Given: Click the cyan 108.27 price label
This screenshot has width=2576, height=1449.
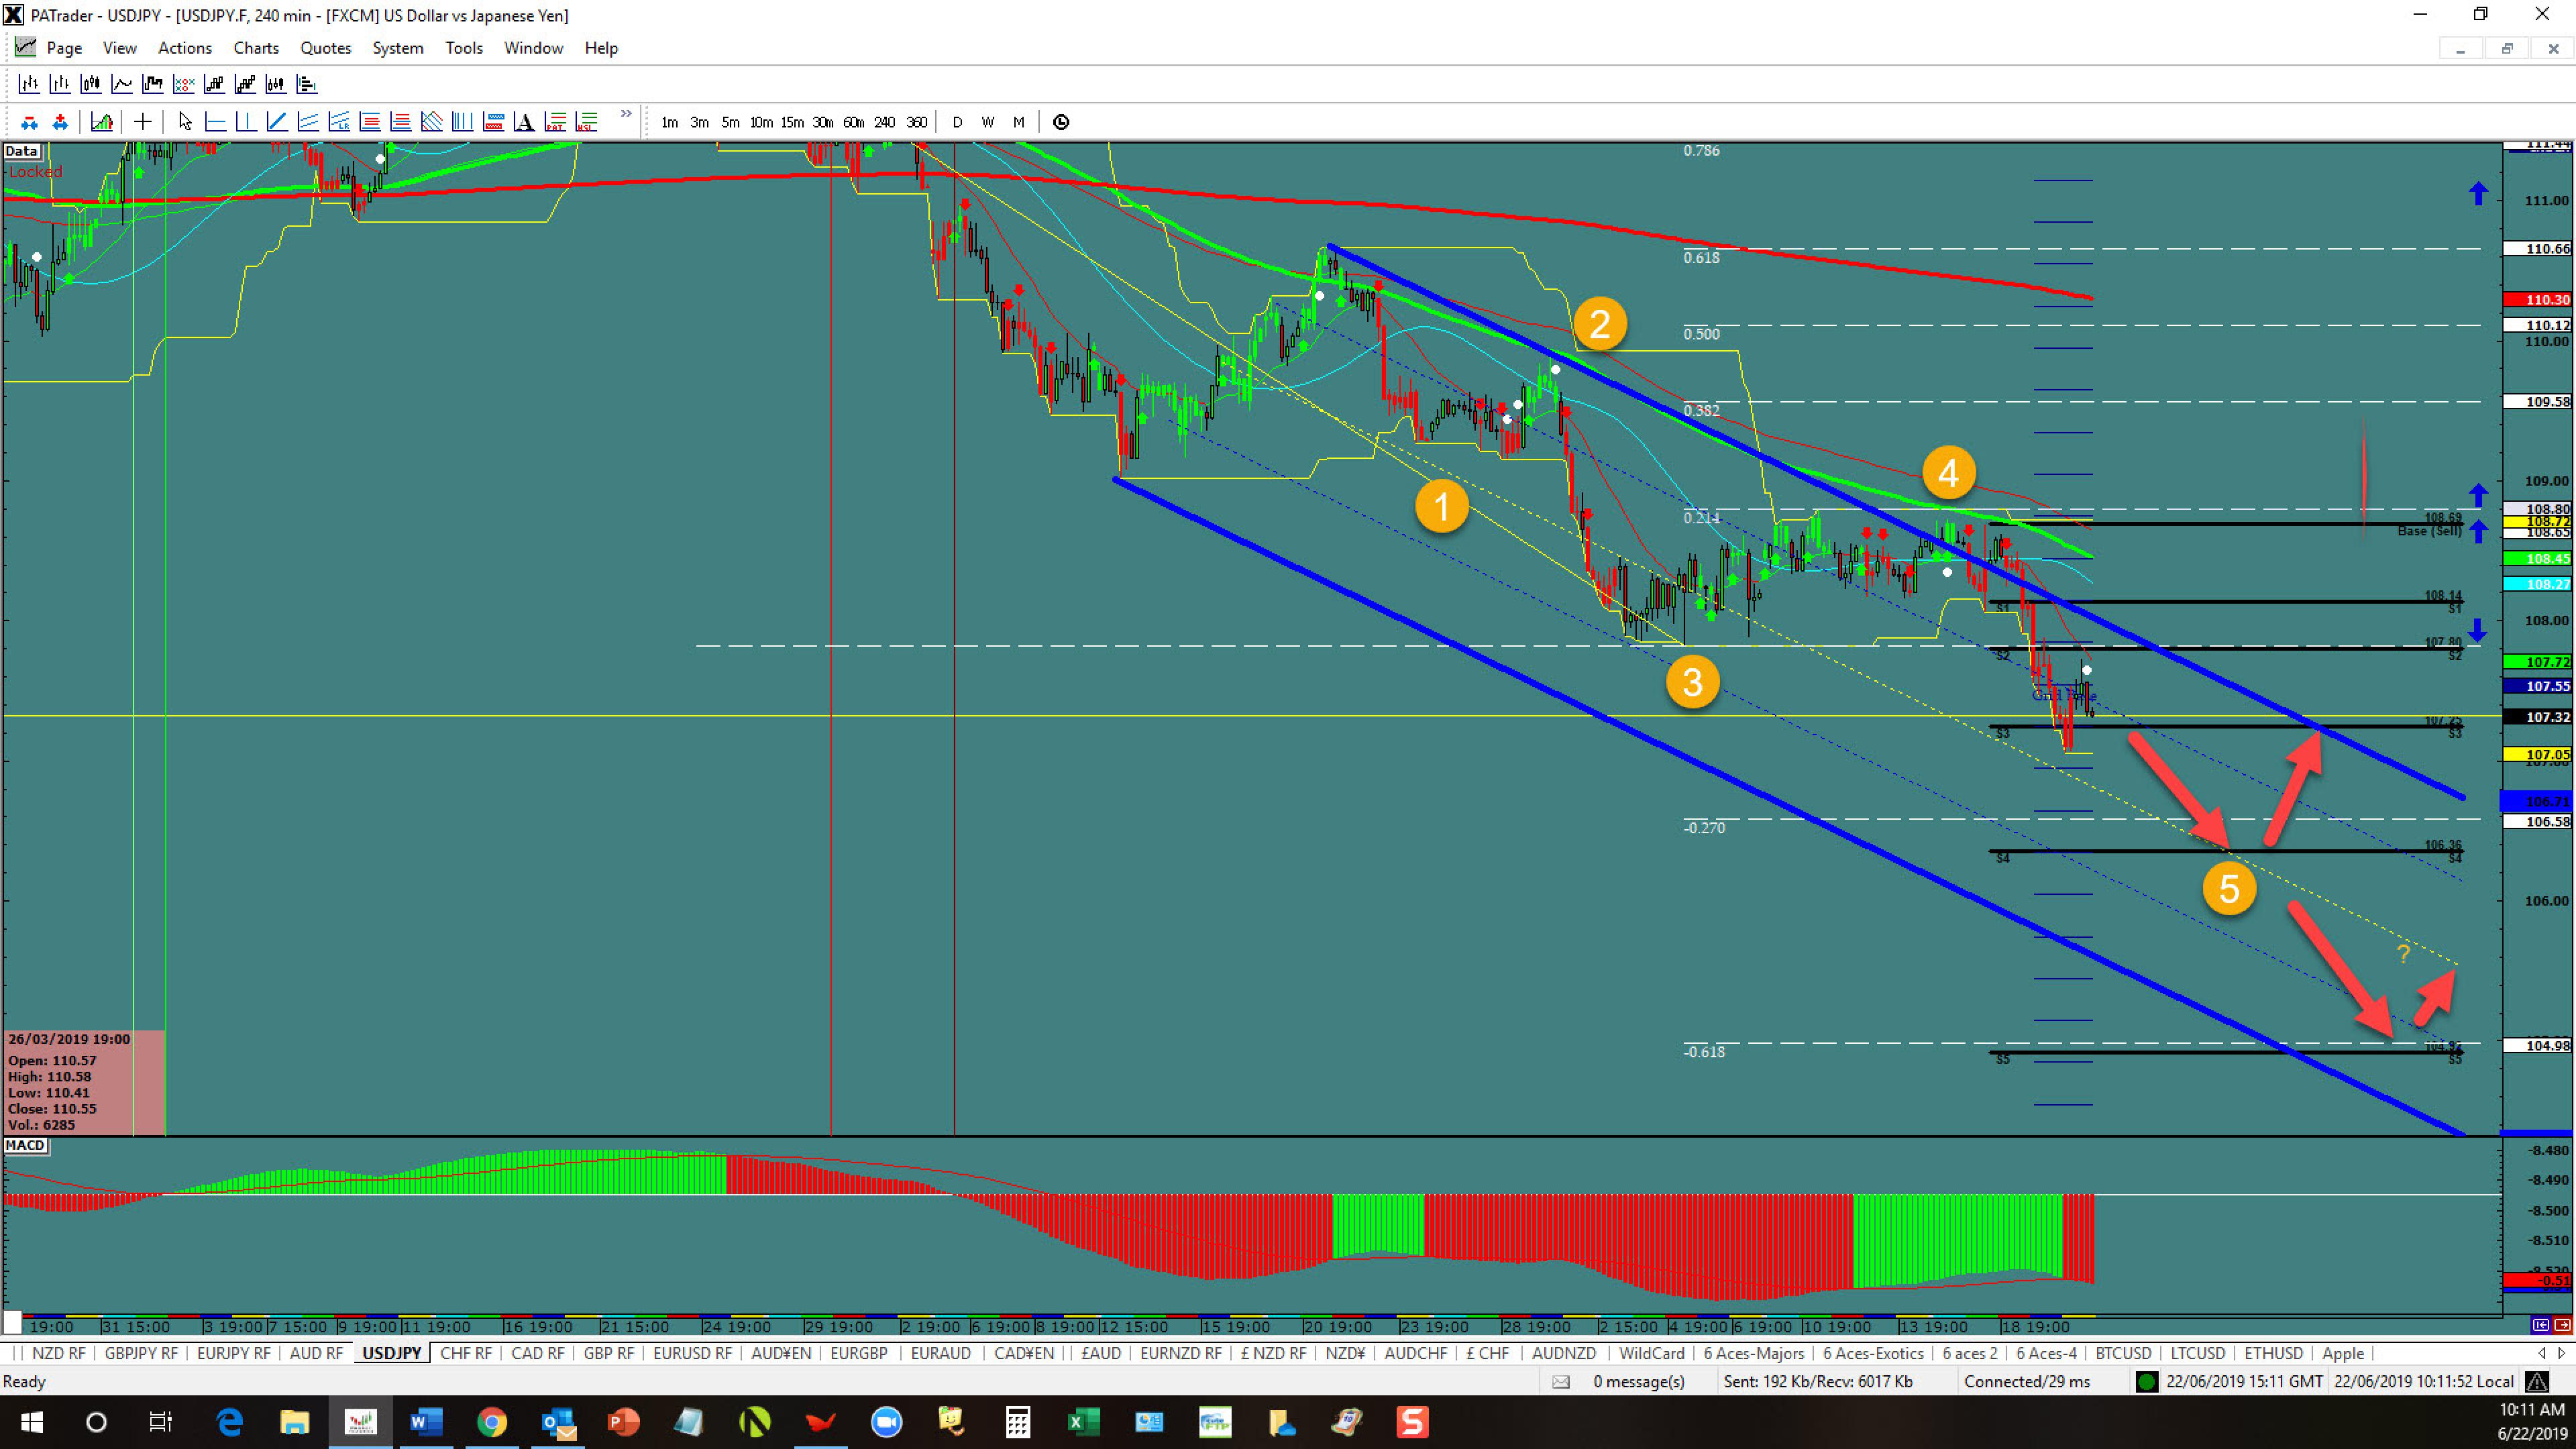Looking at the screenshot, I should 2537,583.
